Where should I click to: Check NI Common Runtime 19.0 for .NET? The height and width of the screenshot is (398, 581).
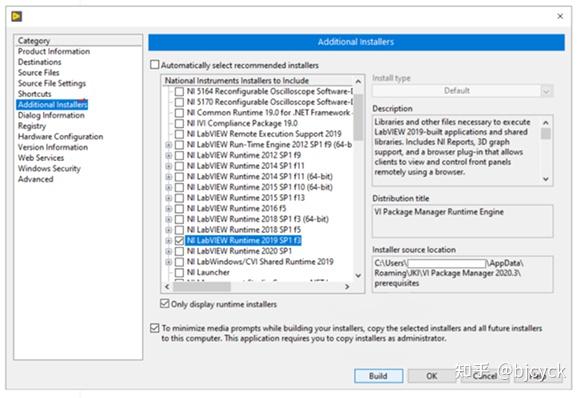click(179, 113)
